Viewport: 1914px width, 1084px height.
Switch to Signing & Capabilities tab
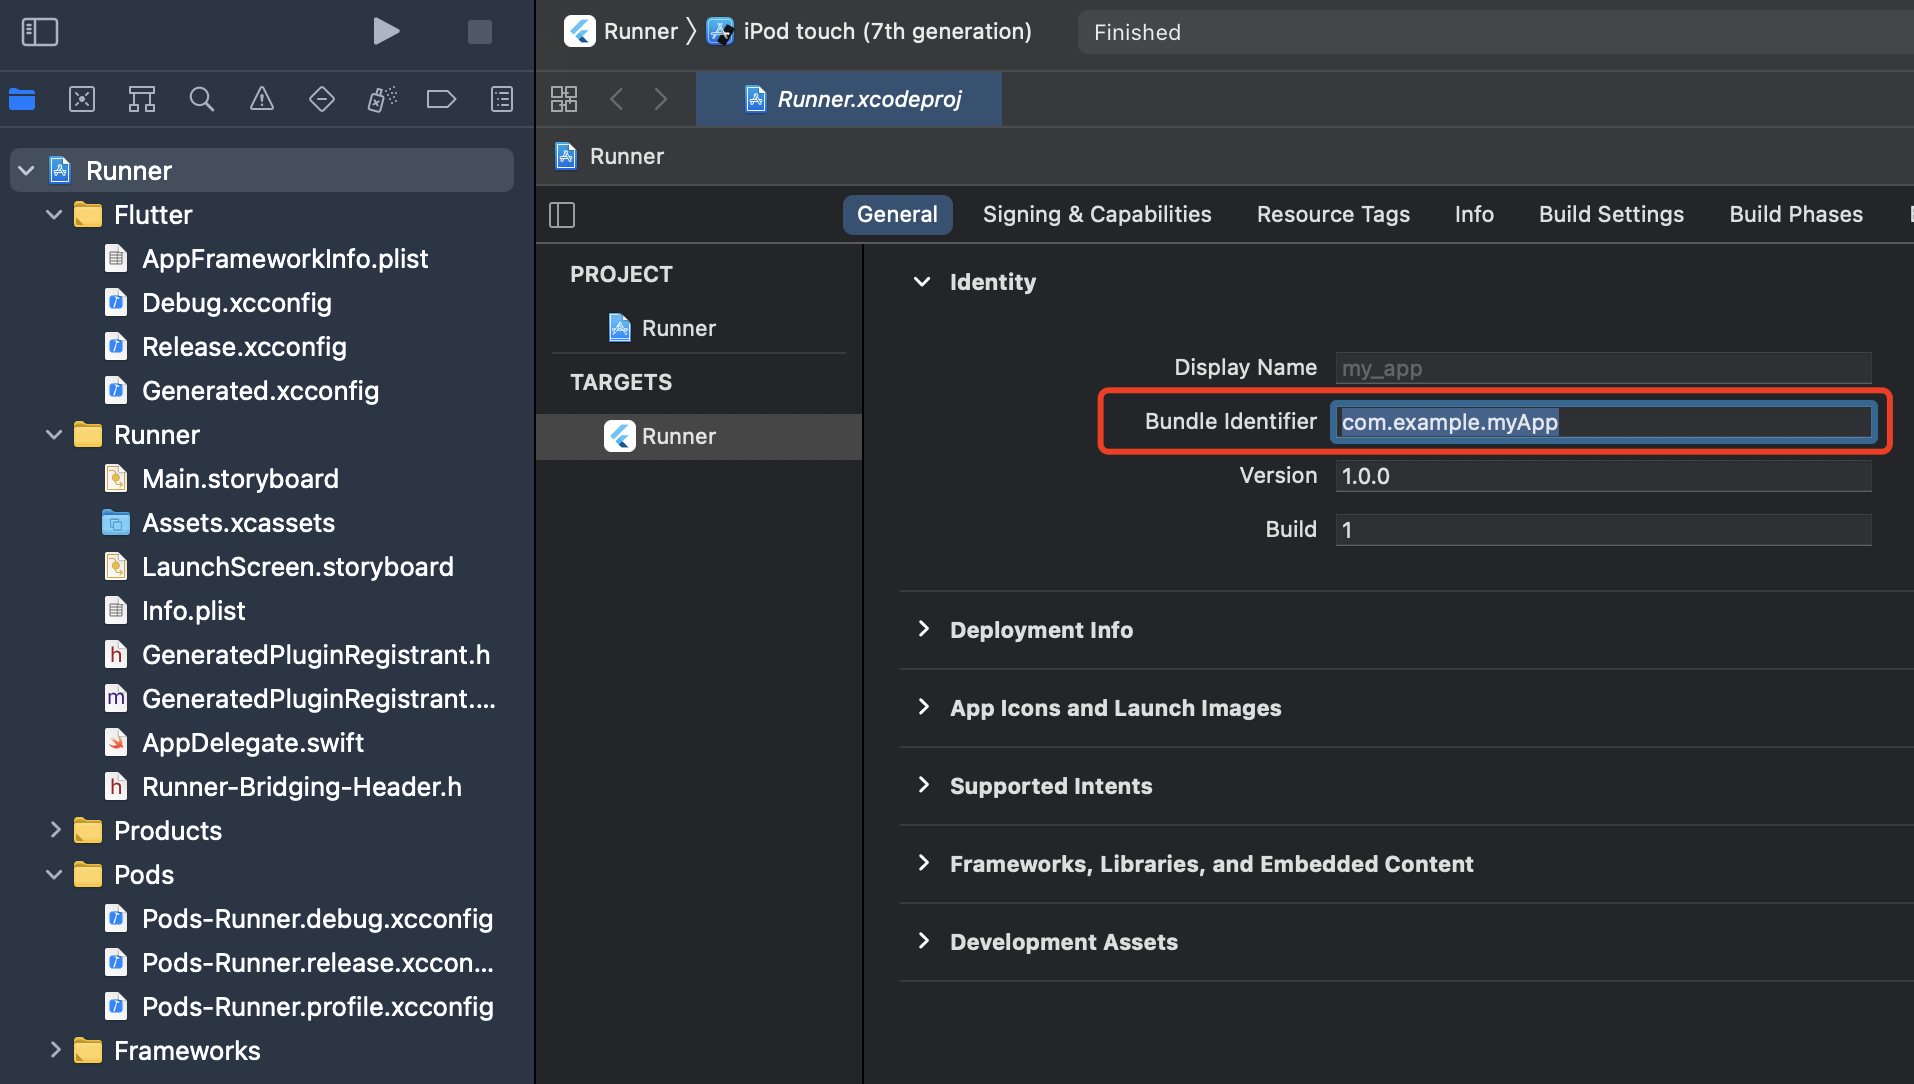pyautogui.click(x=1097, y=215)
